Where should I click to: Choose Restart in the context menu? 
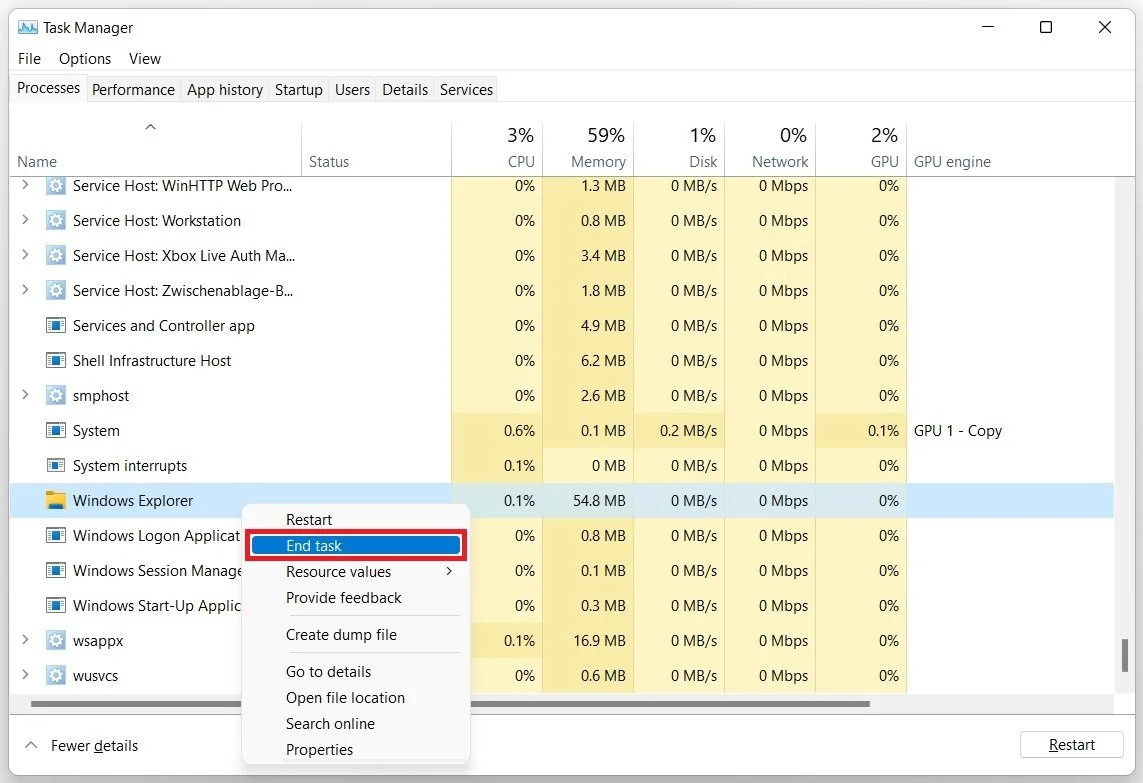click(356, 520)
